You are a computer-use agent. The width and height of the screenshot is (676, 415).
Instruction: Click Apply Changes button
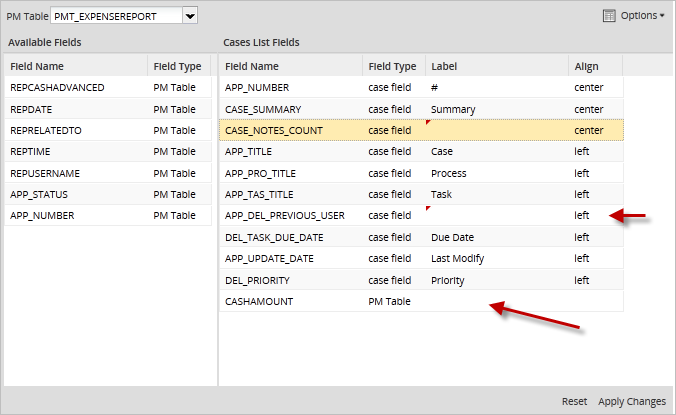point(631,401)
